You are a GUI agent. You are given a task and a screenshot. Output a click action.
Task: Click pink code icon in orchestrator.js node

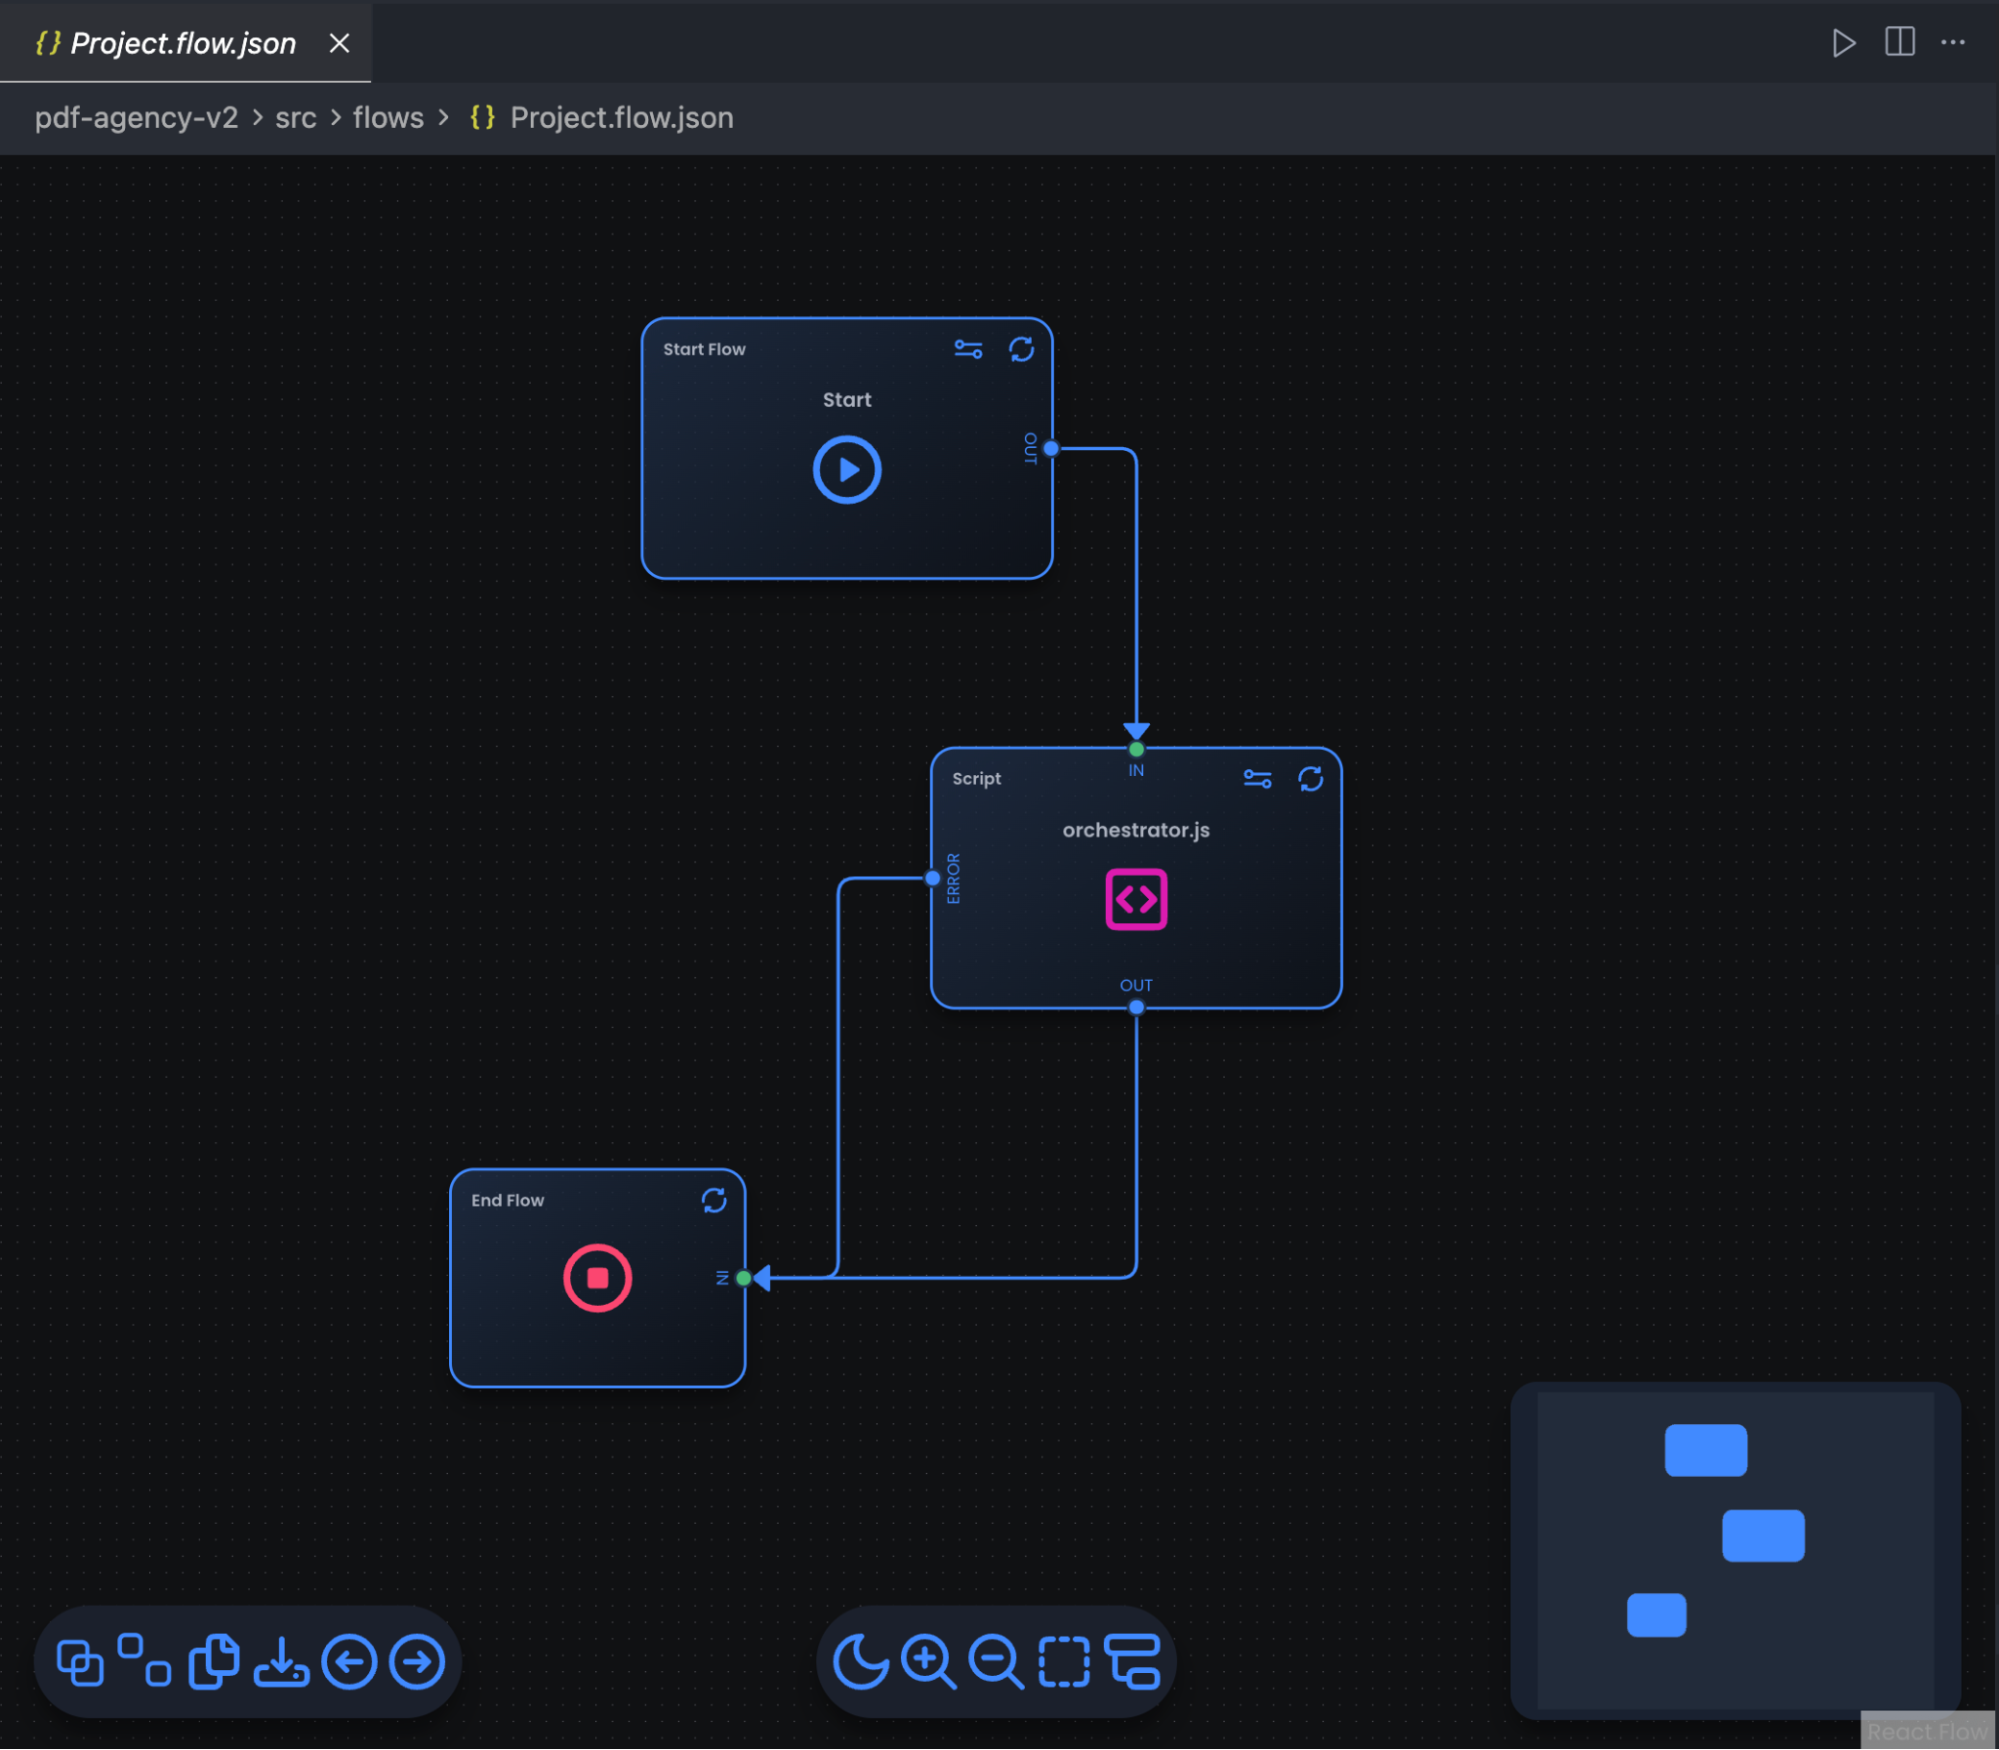pos(1136,899)
